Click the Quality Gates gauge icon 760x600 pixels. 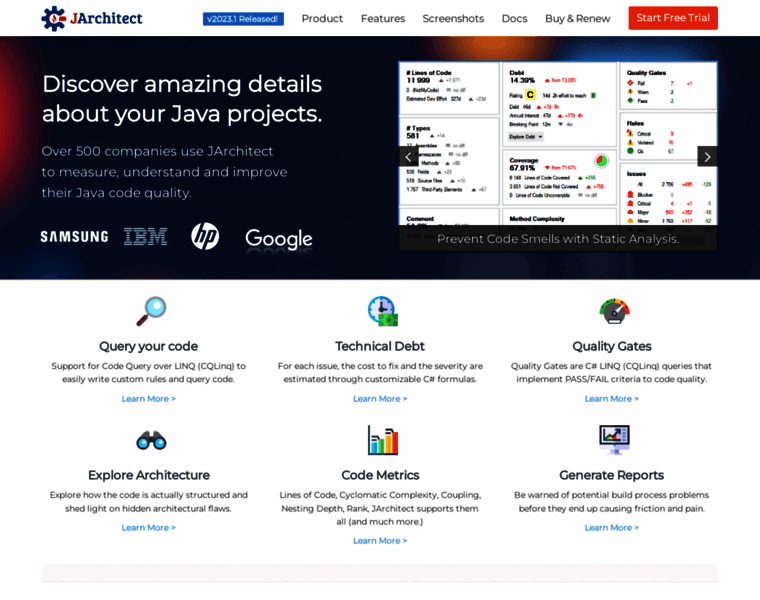pyautogui.click(x=614, y=311)
